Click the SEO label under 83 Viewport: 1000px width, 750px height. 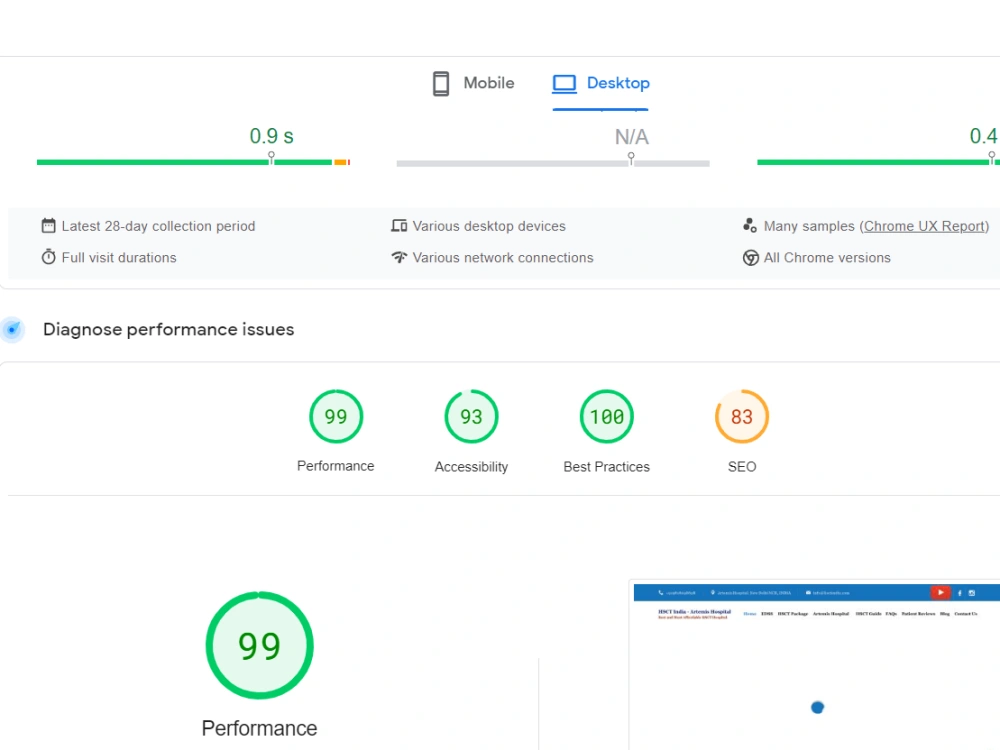(x=742, y=467)
